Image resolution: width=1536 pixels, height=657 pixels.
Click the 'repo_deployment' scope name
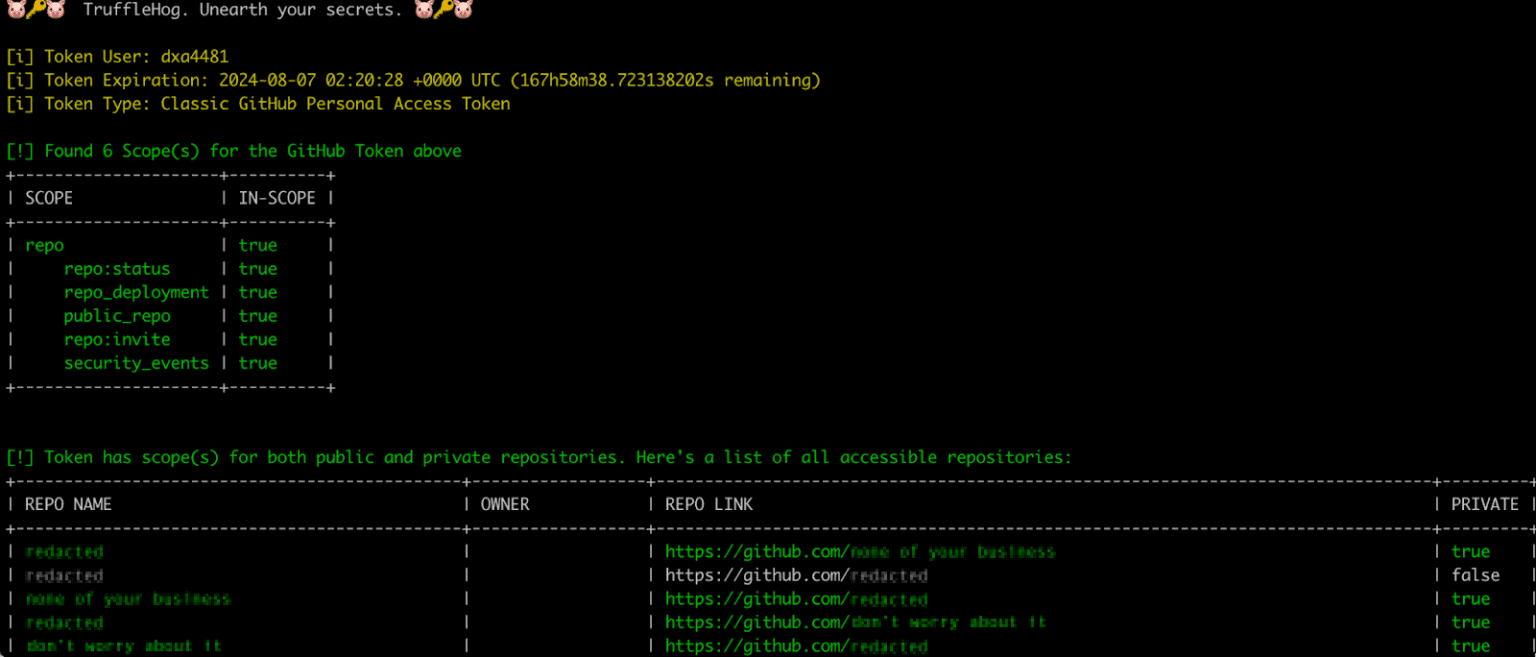(x=137, y=292)
